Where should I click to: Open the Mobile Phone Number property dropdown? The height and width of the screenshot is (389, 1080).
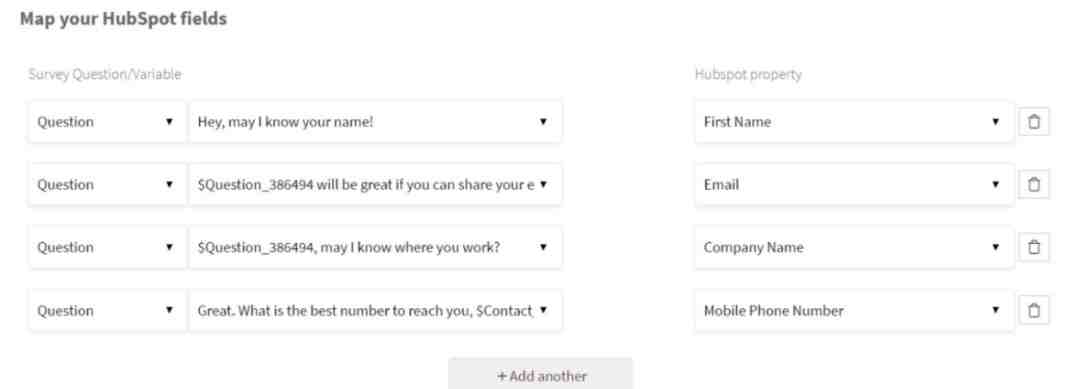point(854,311)
